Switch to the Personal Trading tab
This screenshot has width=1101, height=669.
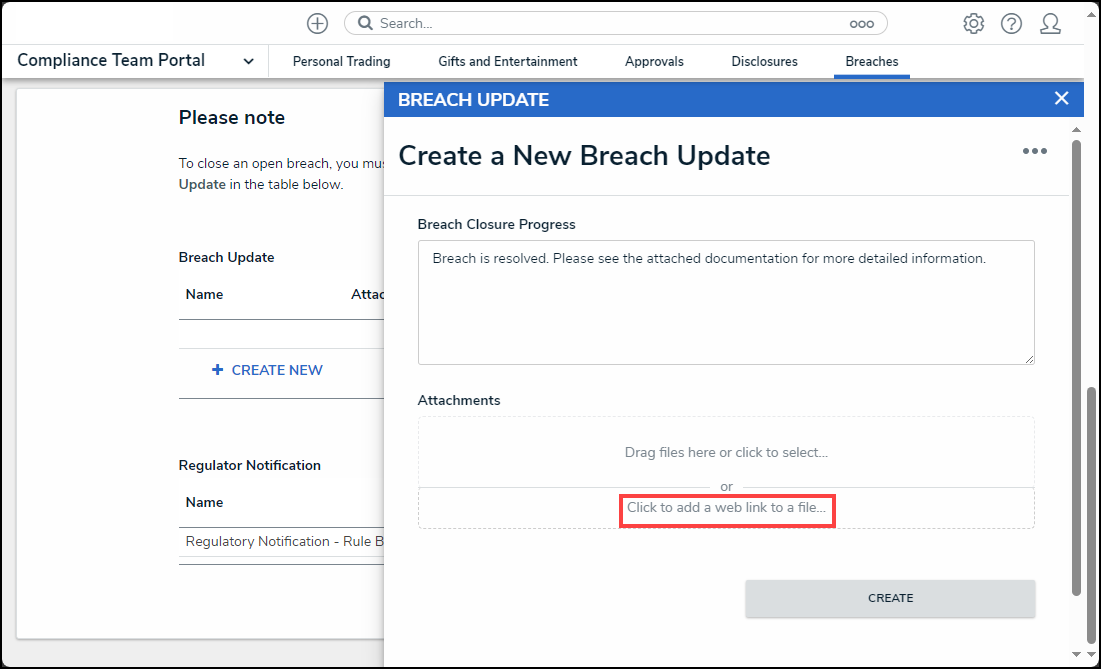(x=341, y=61)
